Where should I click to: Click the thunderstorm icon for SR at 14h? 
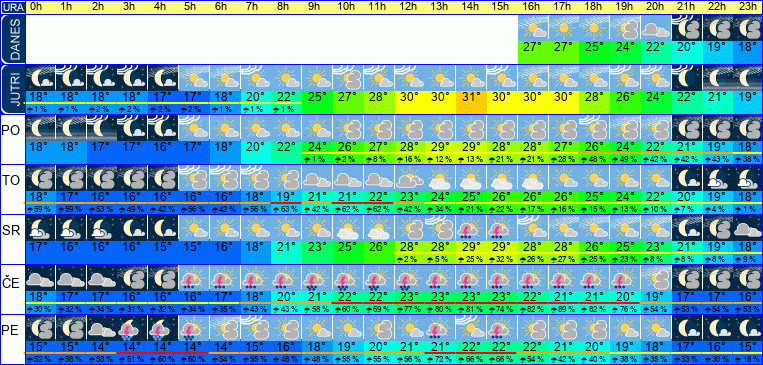pos(471,228)
